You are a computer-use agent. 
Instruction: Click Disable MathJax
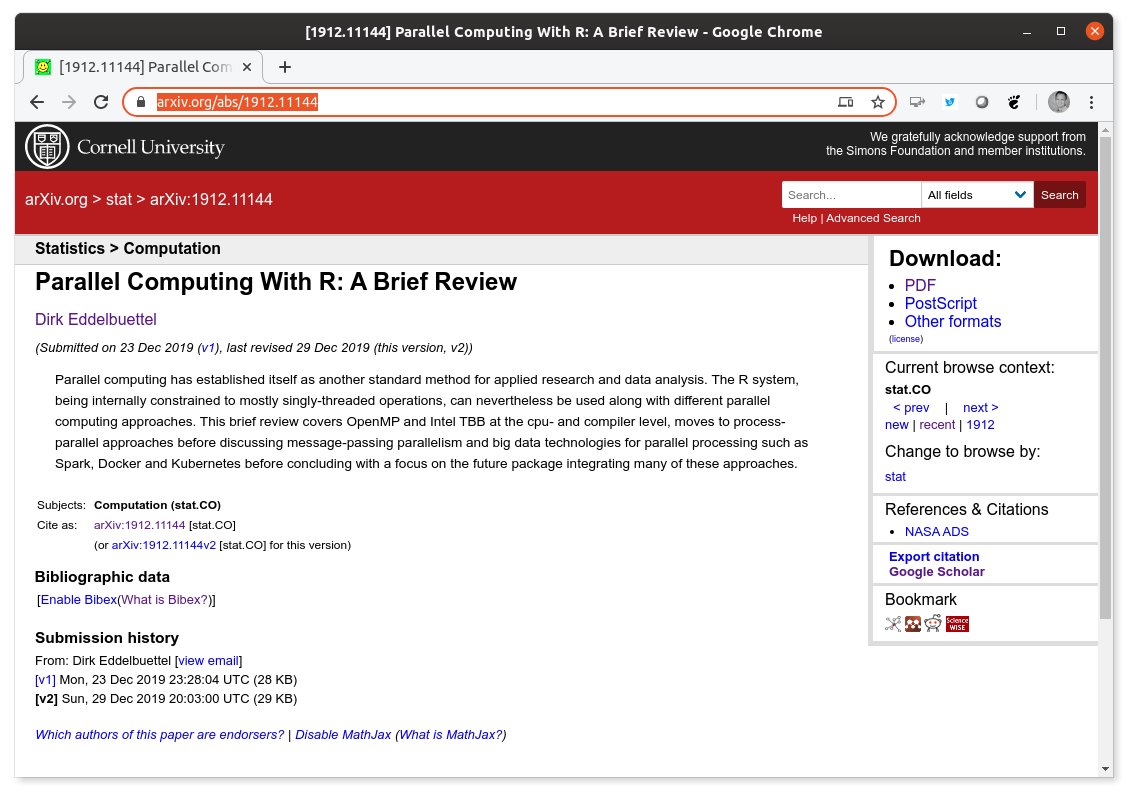point(343,735)
